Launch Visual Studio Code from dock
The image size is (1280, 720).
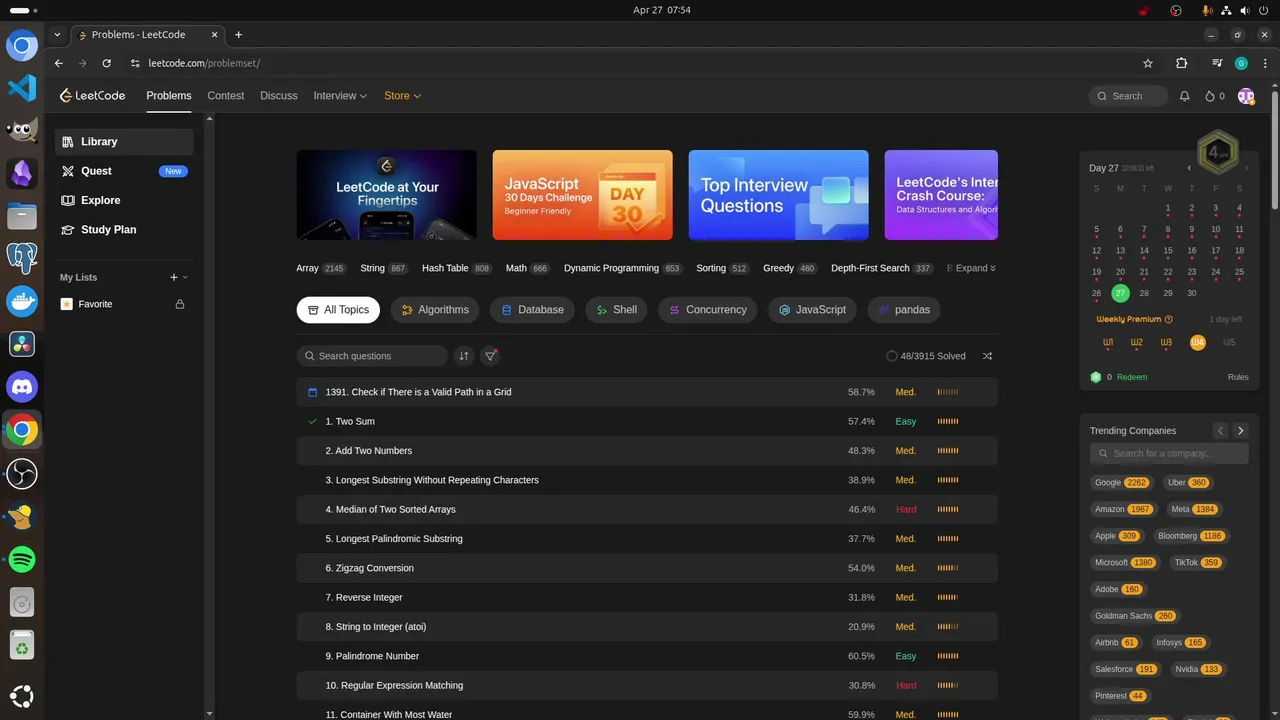point(22,88)
